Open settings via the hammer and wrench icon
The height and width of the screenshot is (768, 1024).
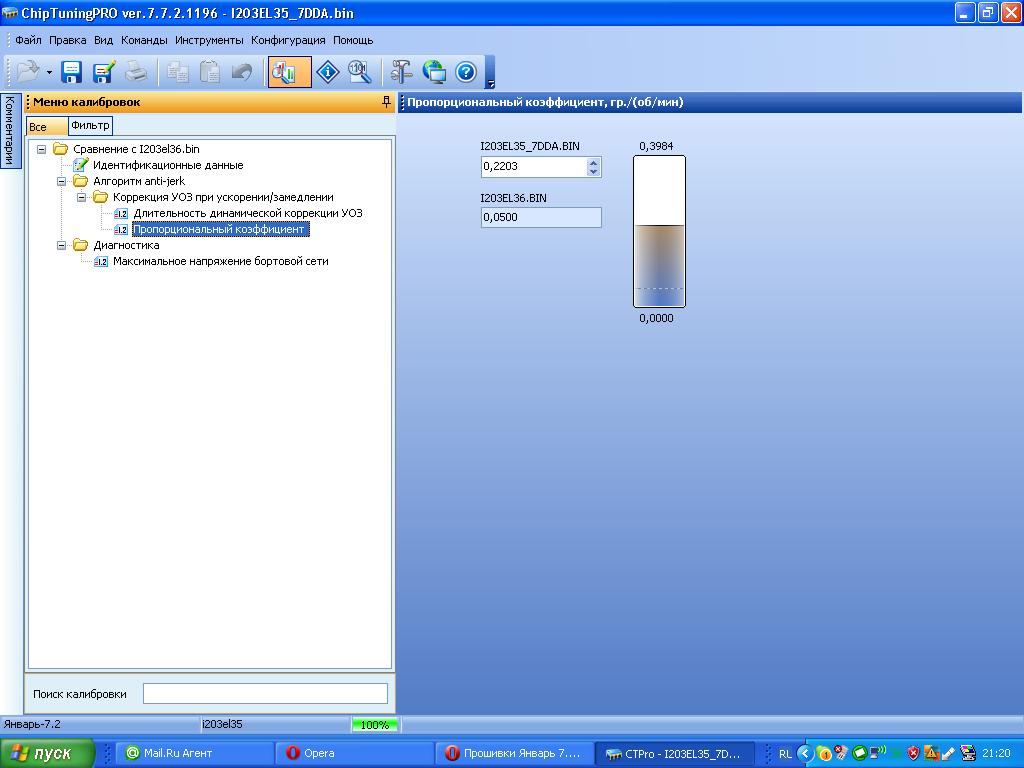click(401, 72)
